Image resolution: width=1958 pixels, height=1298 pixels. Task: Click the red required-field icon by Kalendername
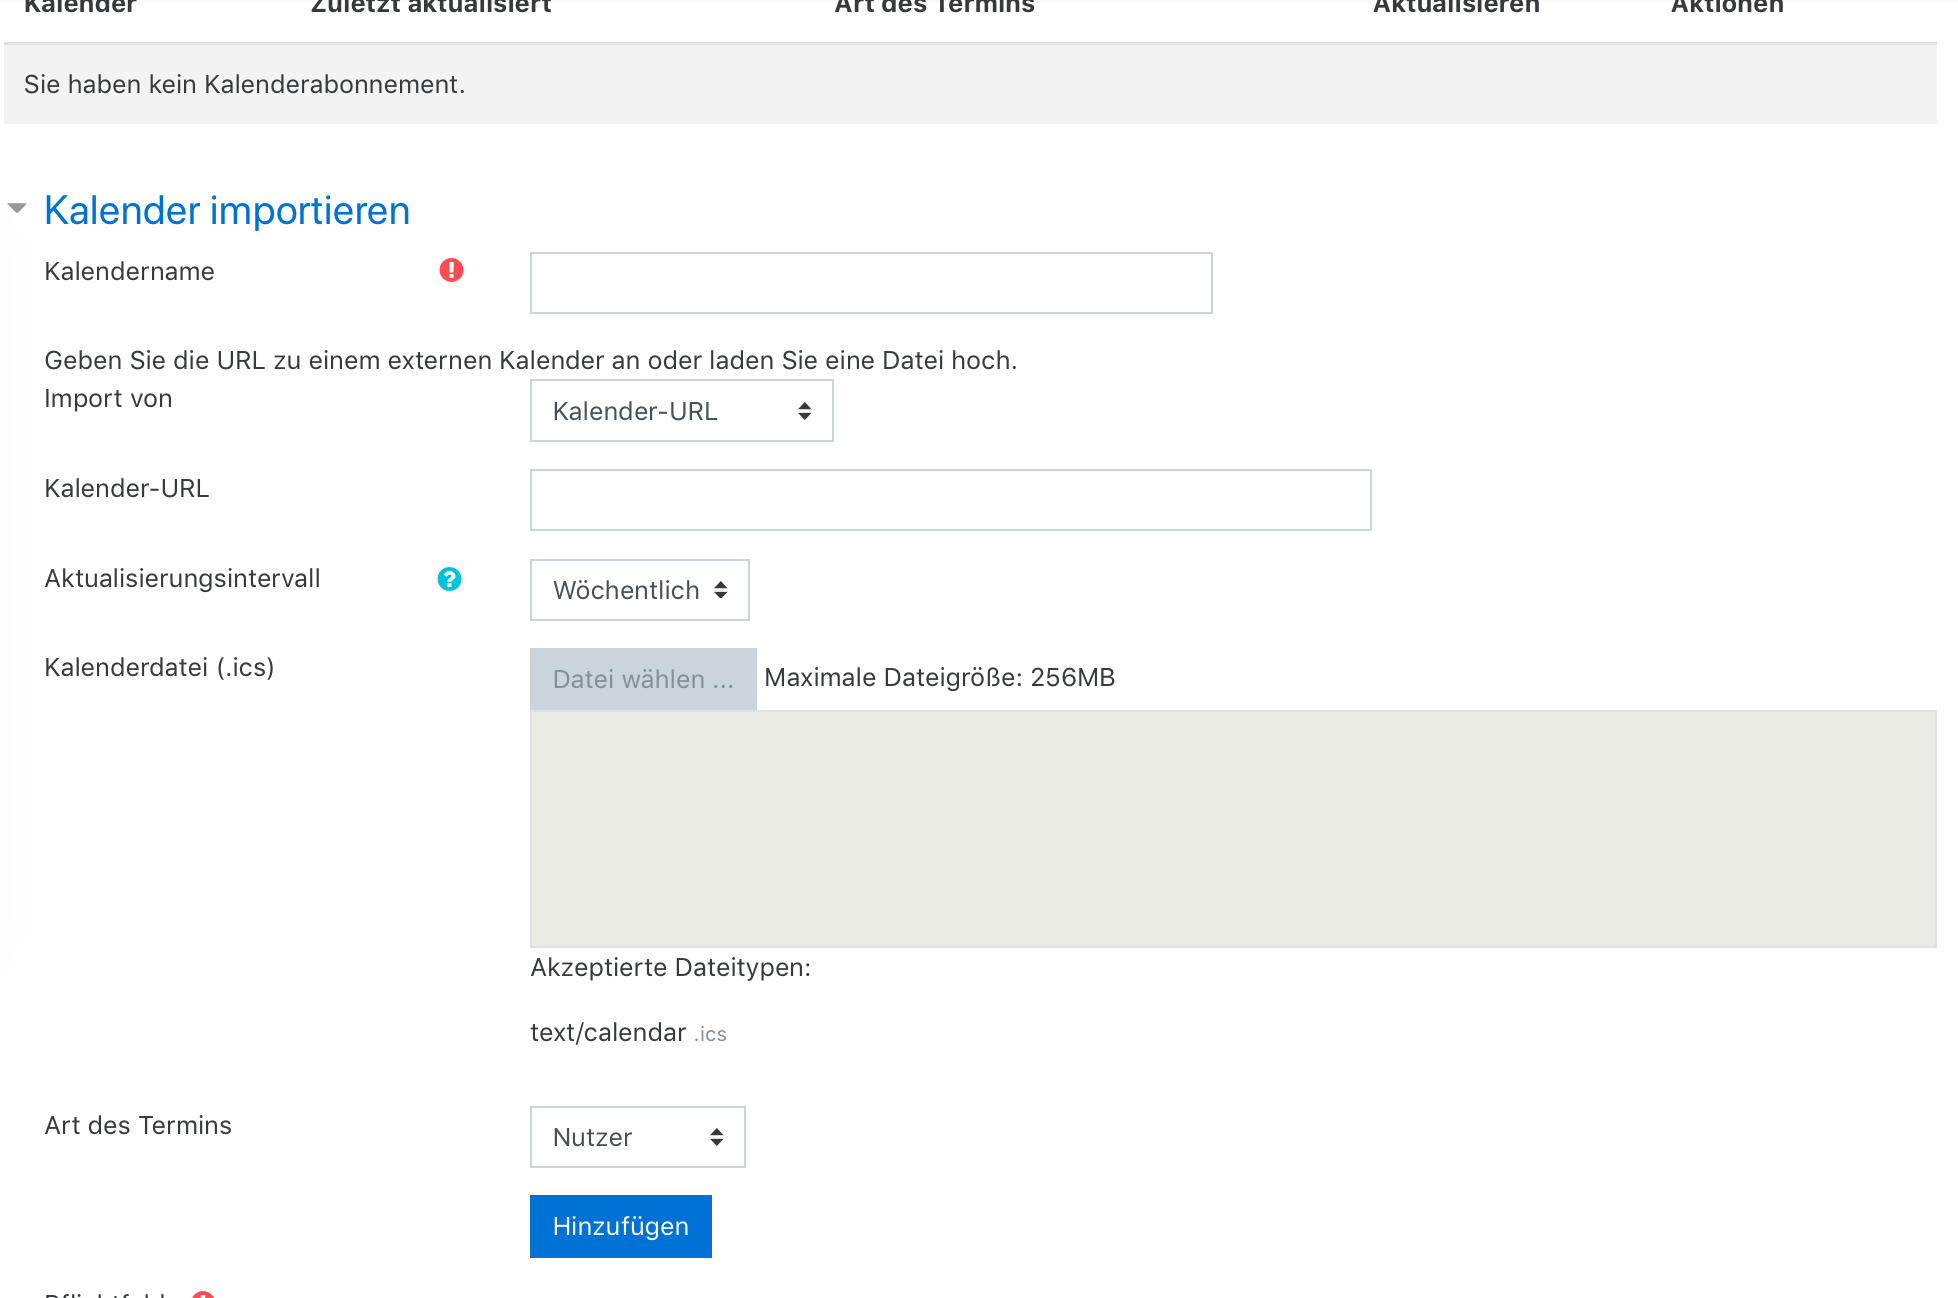[x=451, y=270]
